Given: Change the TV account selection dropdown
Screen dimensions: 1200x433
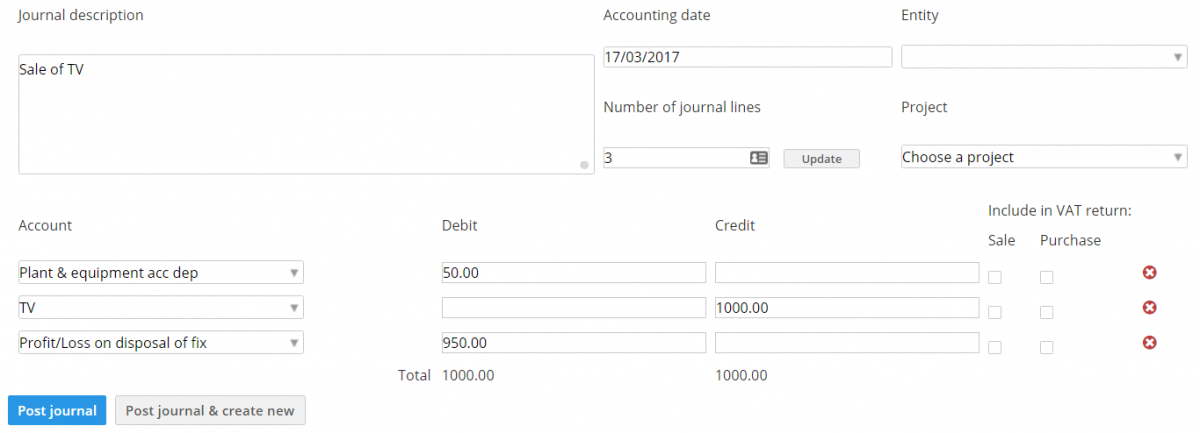Looking at the screenshot, I should [x=161, y=308].
